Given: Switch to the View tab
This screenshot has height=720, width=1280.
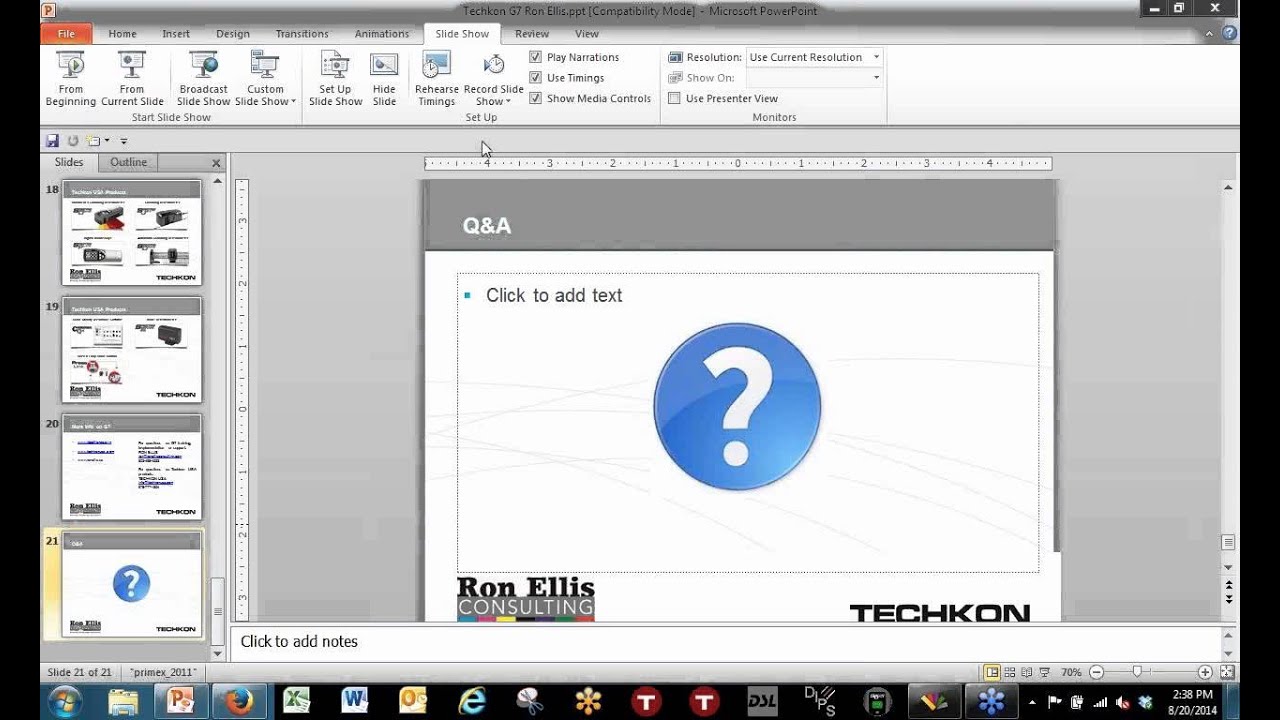Looking at the screenshot, I should pos(587,33).
